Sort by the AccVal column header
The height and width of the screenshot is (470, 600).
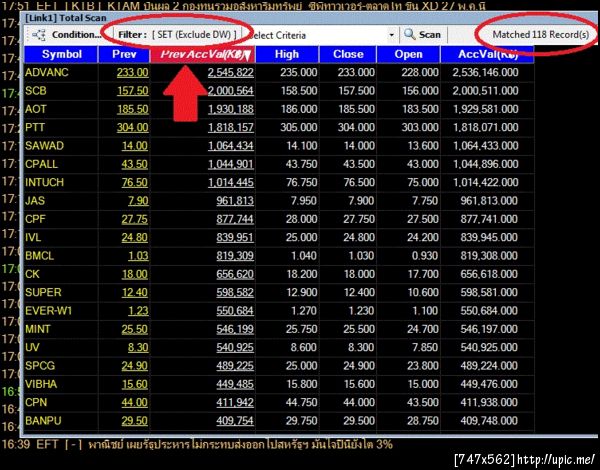coord(487,54)
